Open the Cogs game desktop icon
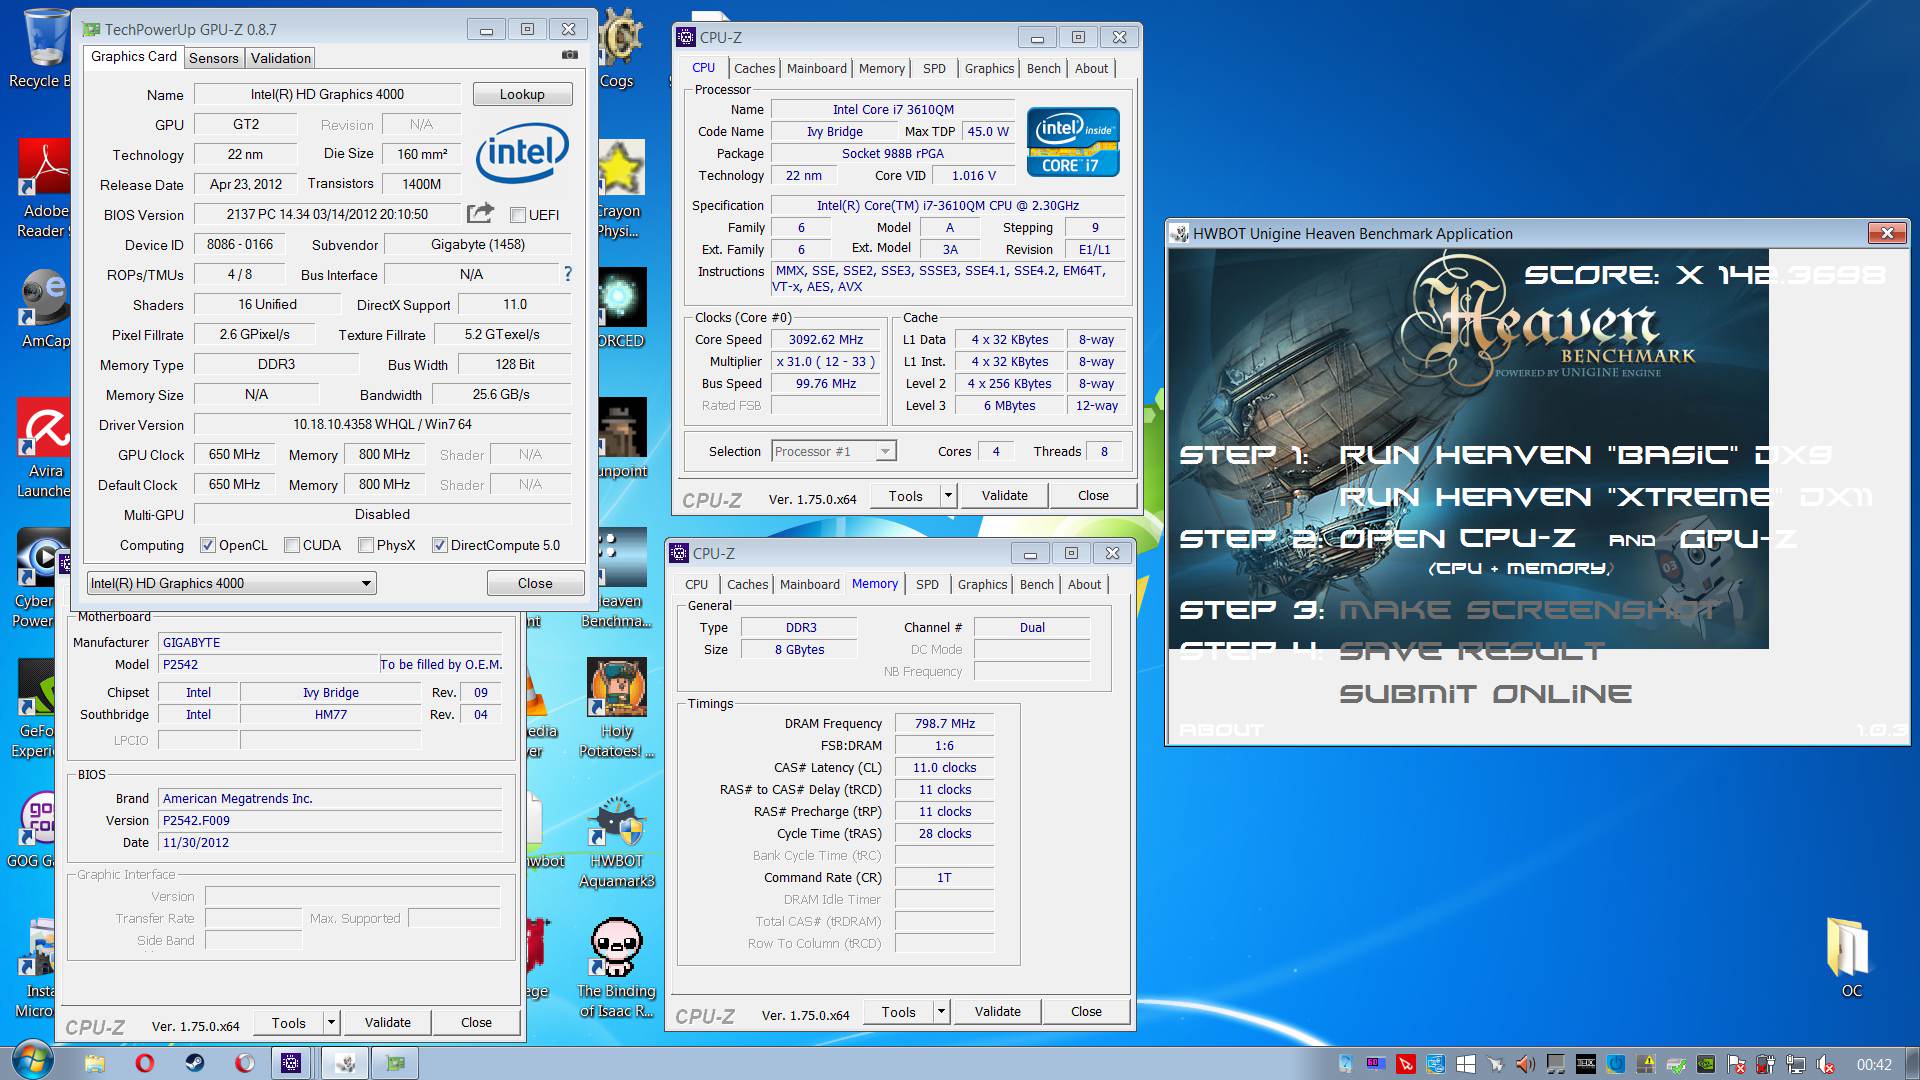 click(x=617, y=48)
